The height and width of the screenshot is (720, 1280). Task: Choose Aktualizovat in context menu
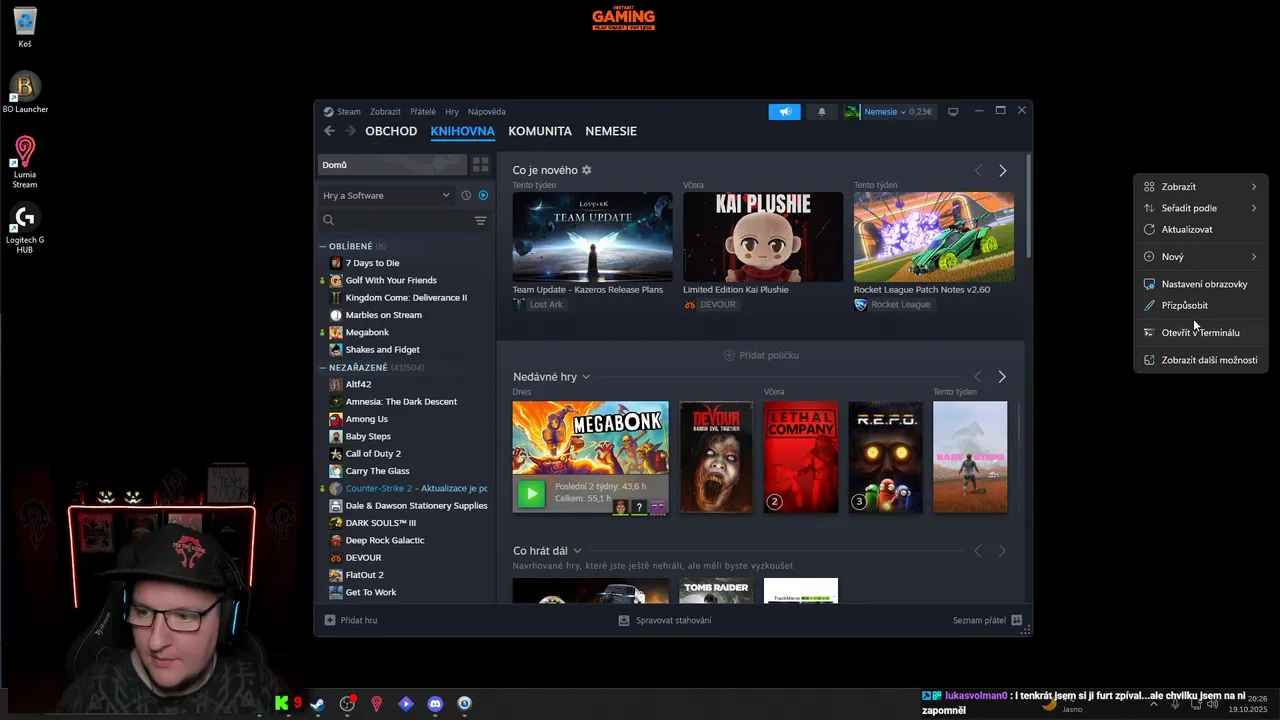coord(1201,229)
